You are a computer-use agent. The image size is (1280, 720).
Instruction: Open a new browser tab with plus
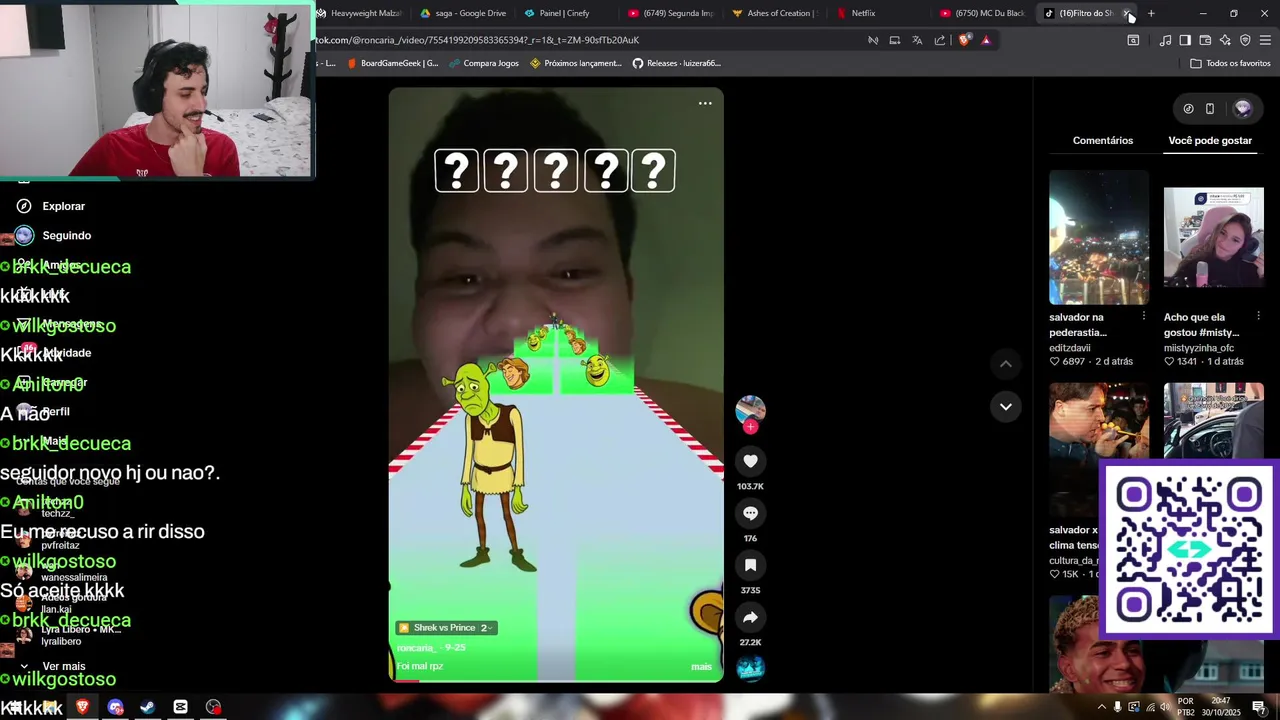pos(1151,13)
